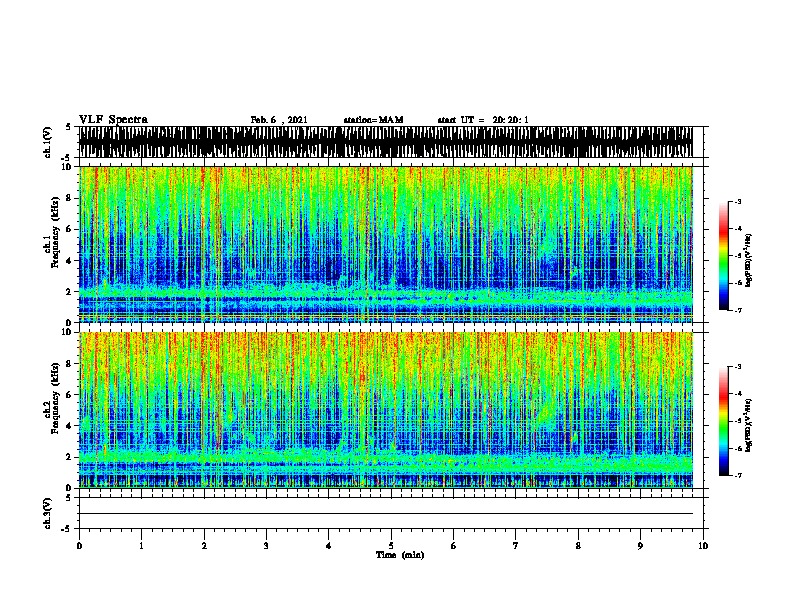Click the "4" kHz tick on ch.2 frequency axis

pyautogui.click(x=69, y=426)
